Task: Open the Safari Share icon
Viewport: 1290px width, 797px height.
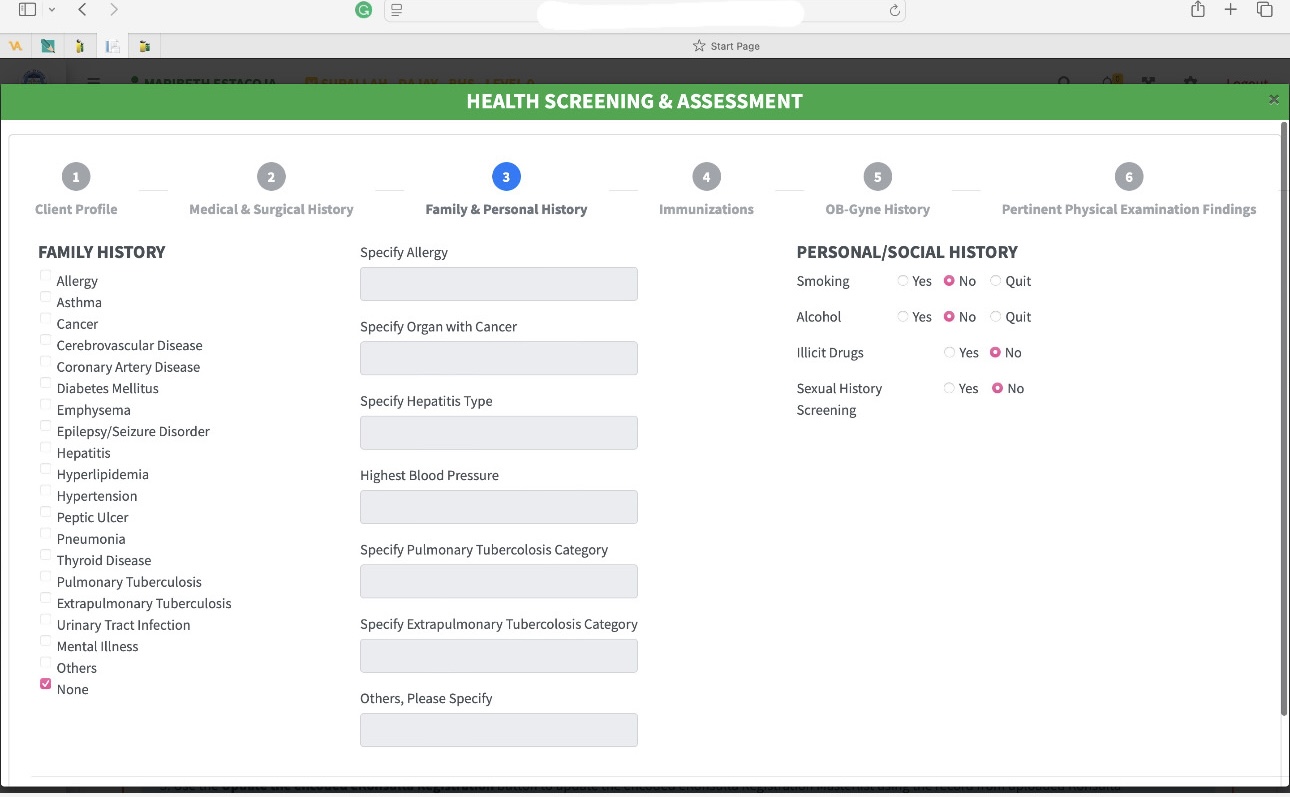Action: [x=1197, y=10]
